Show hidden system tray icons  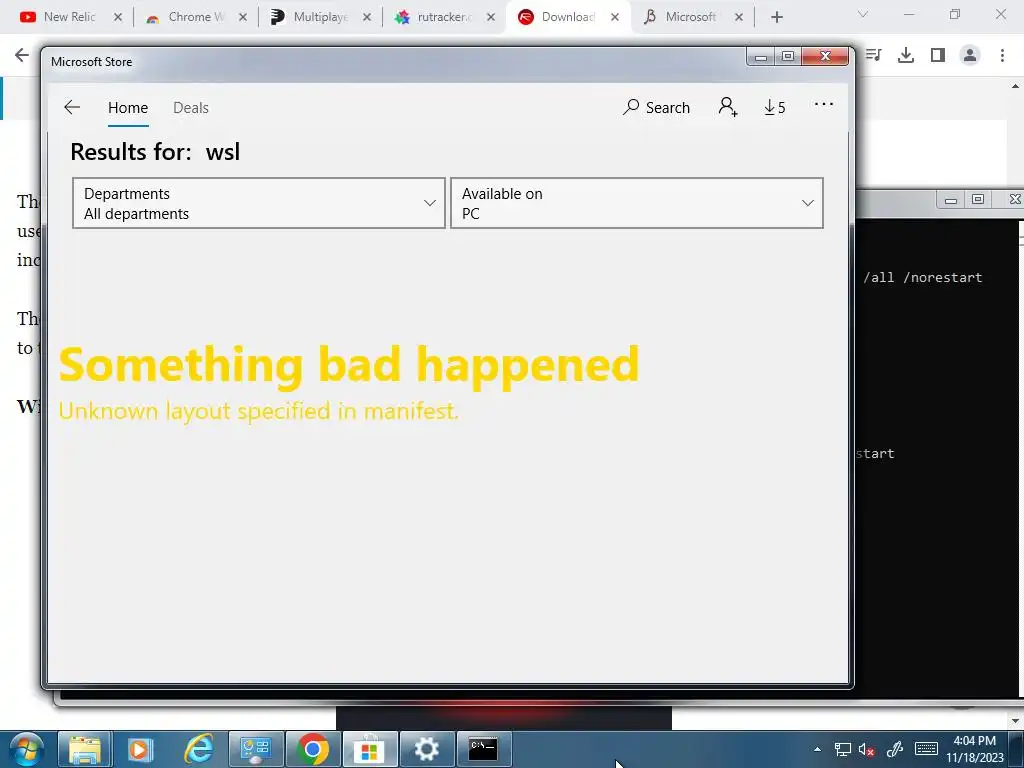pos(817,750)
